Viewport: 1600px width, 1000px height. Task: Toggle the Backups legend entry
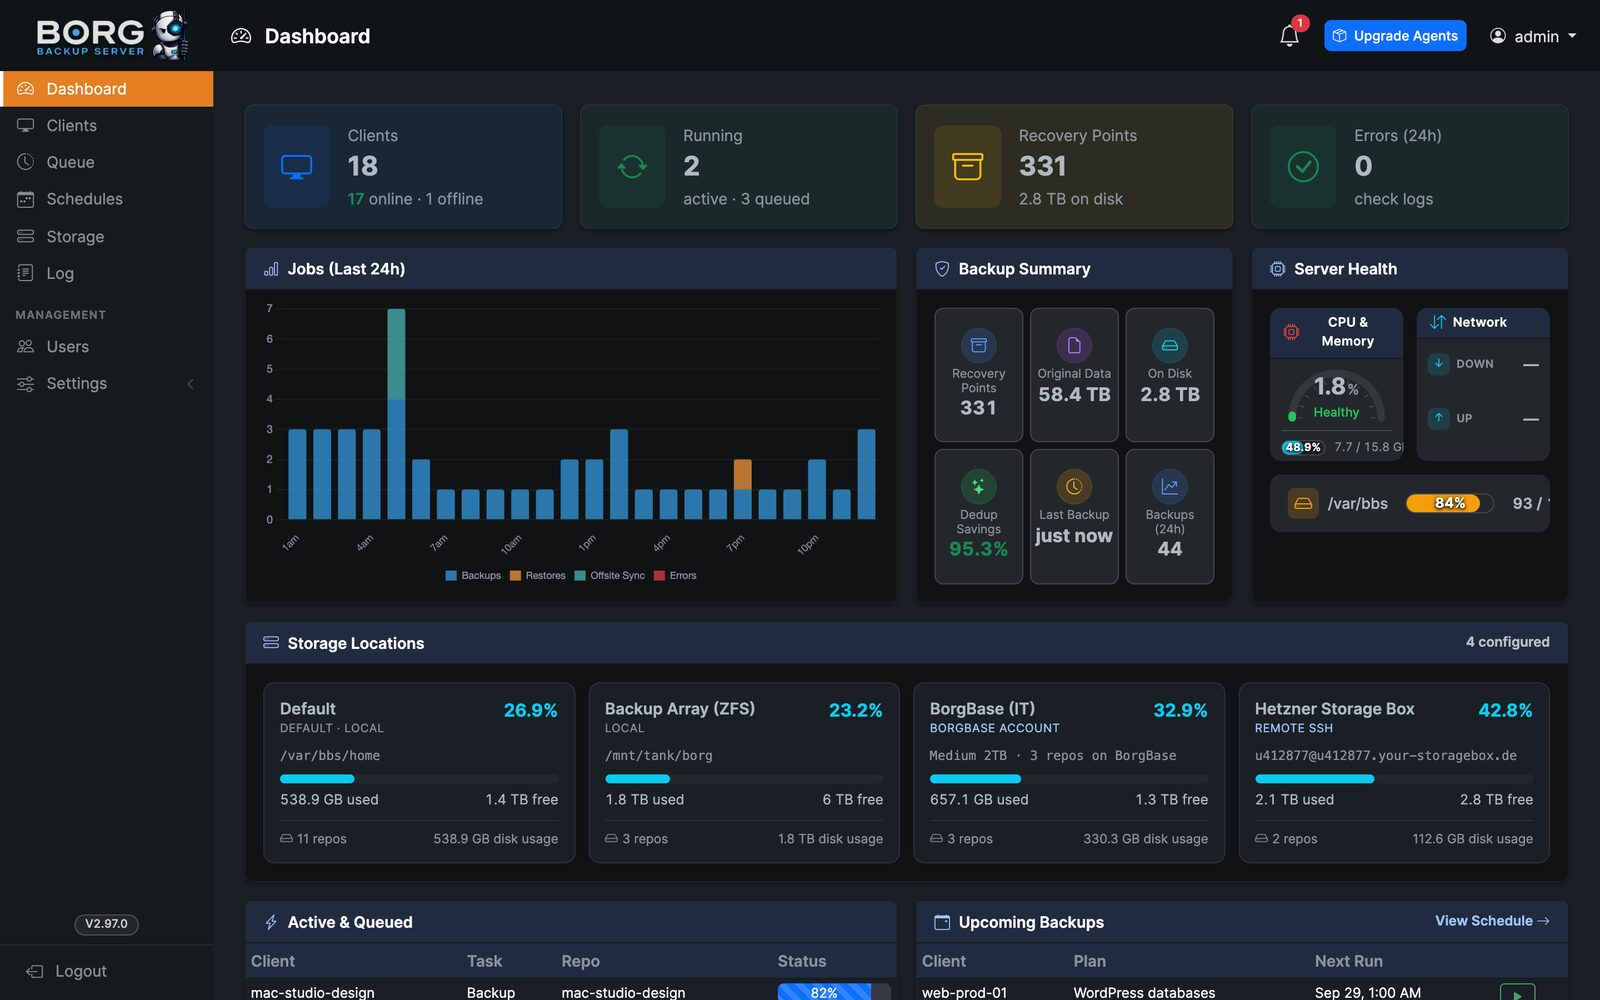click(x=473, y=576)
